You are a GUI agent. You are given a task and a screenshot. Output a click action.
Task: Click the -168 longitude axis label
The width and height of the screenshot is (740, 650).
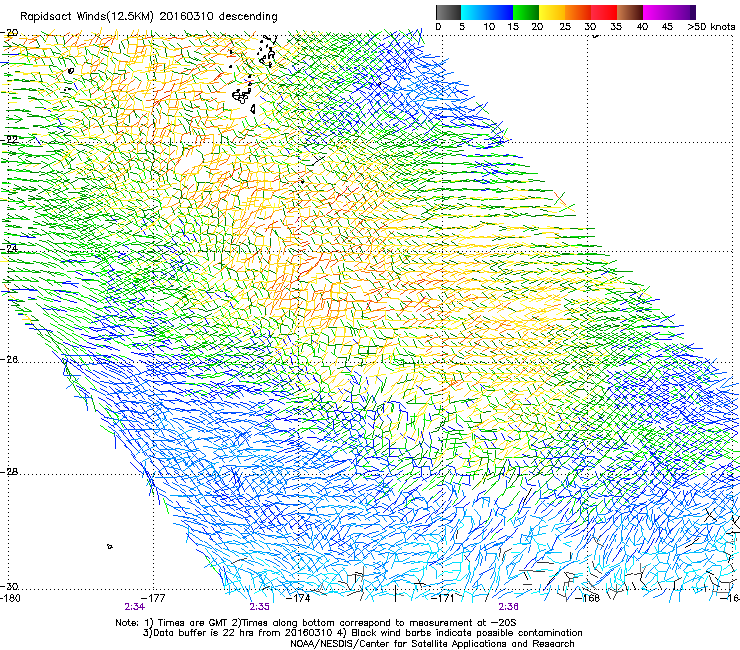588,598
